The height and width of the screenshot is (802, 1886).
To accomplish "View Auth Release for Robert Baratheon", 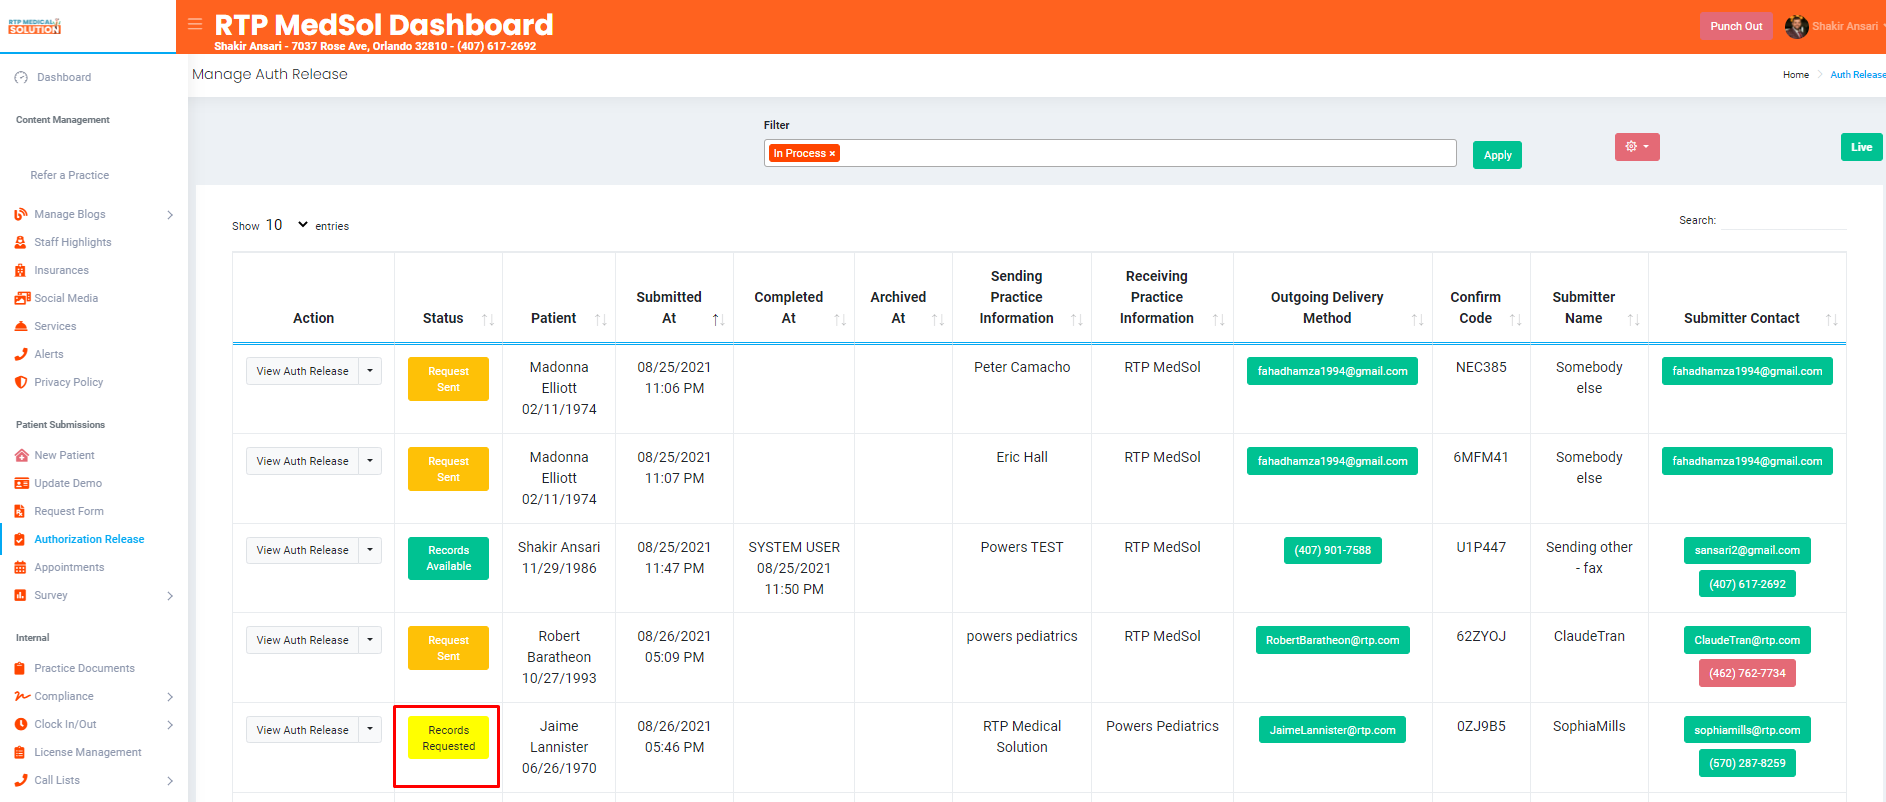I will coord(302,640).
